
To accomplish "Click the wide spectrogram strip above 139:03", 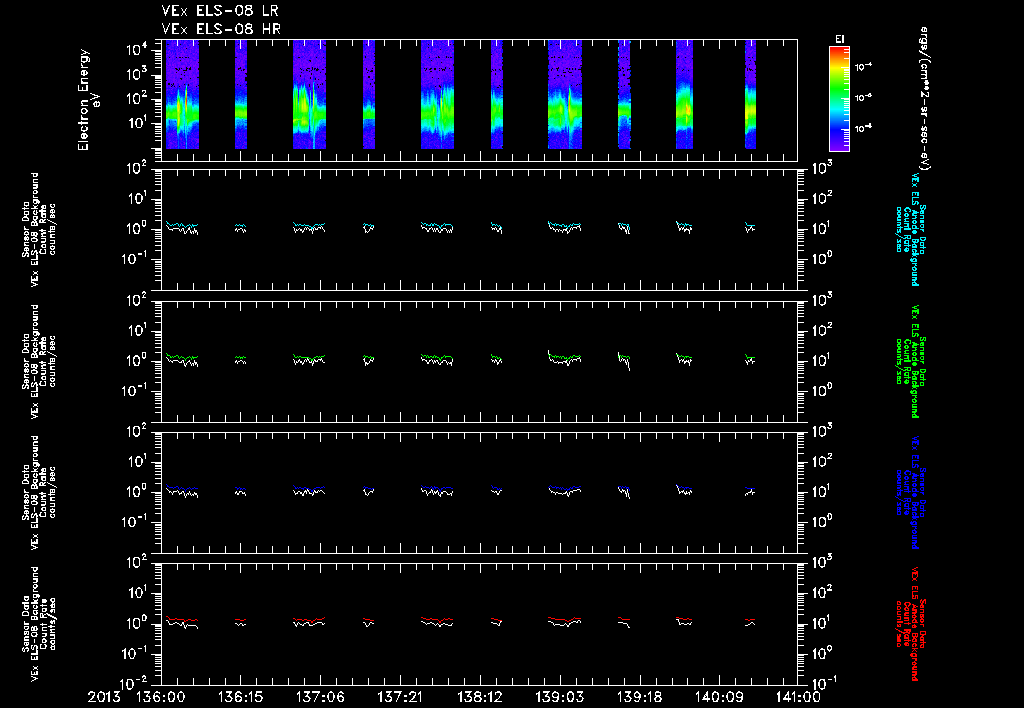I will tap(565, 94).
